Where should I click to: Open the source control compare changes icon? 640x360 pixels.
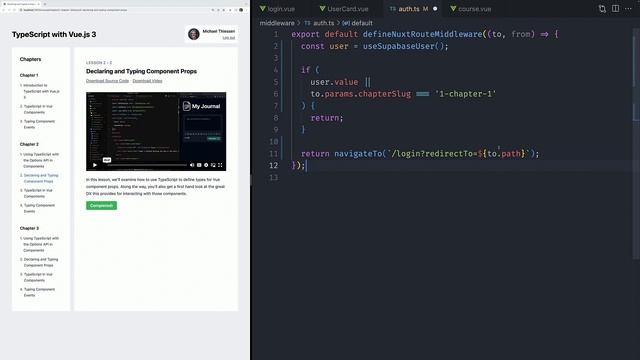pos(602,9)
